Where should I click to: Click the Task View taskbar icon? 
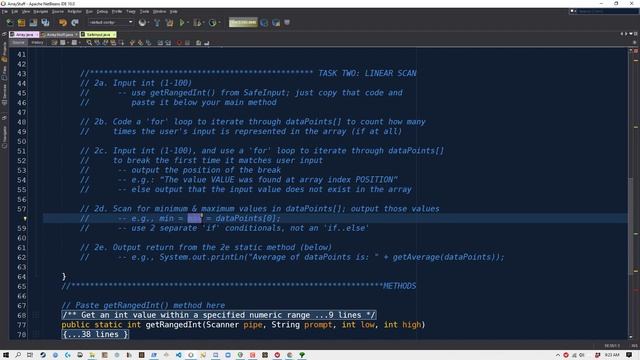pyautogui.click(x=30, y=355)
